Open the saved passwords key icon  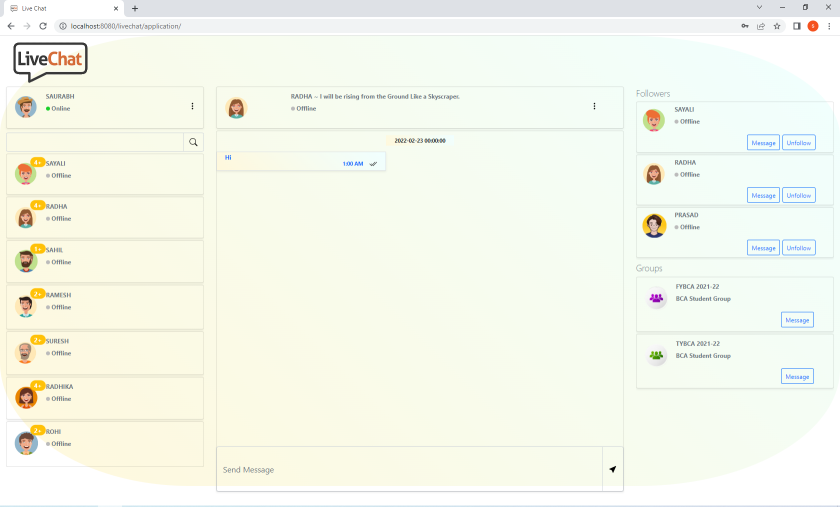[745, 26]
